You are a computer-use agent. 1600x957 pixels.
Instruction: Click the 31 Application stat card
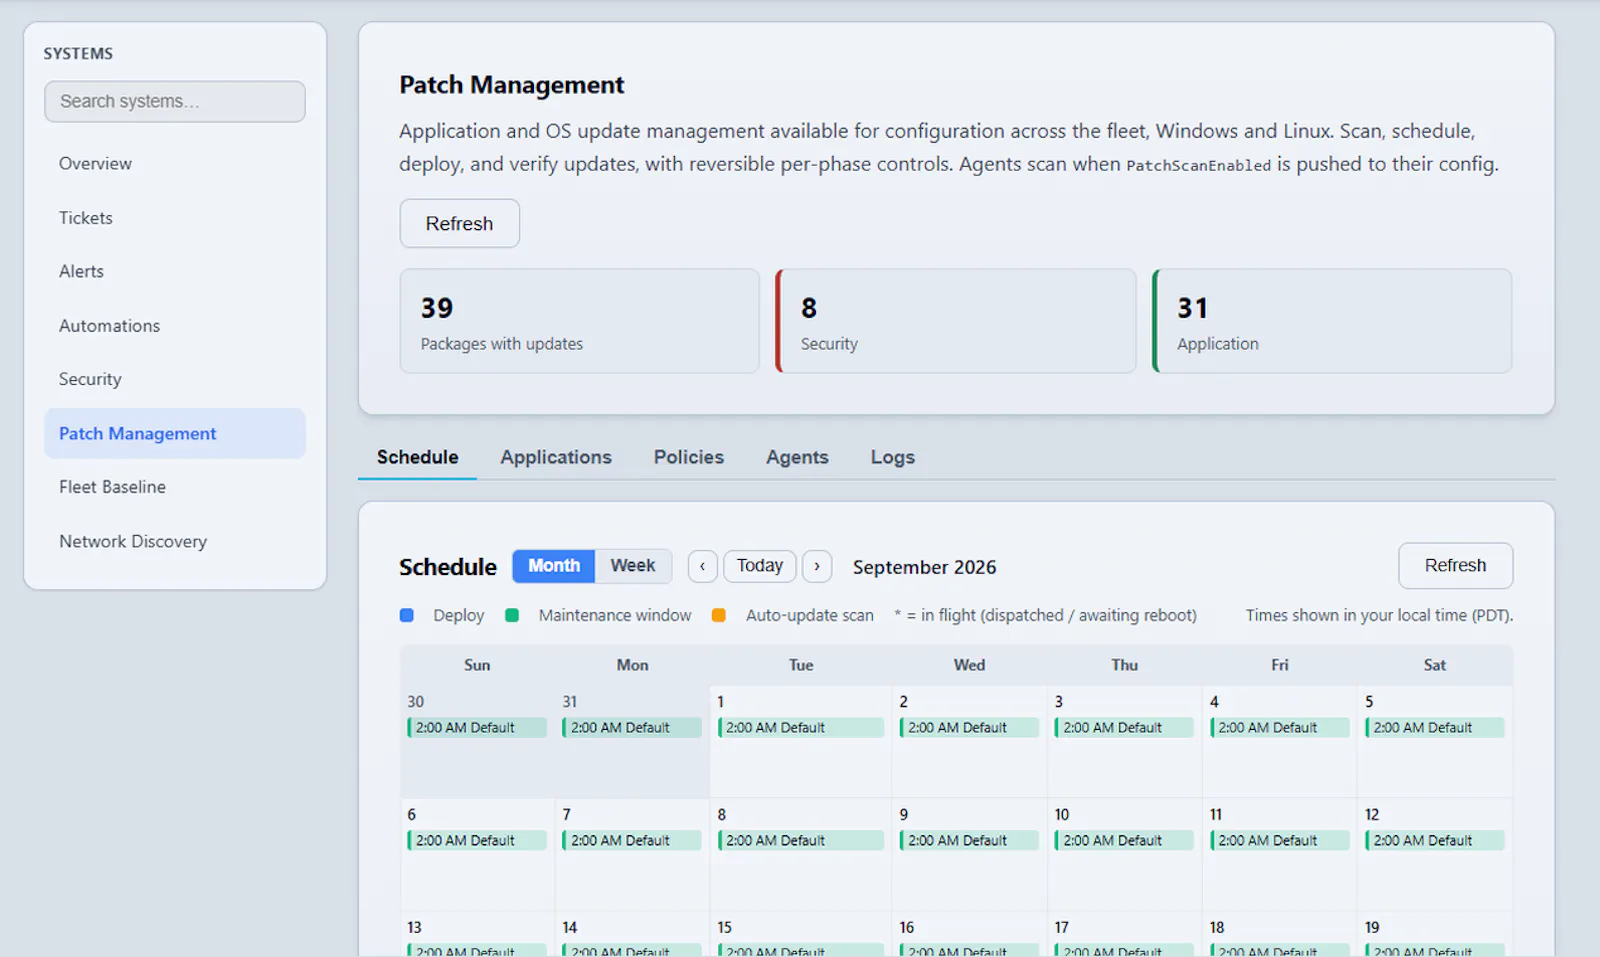[x=1333, y=321]
